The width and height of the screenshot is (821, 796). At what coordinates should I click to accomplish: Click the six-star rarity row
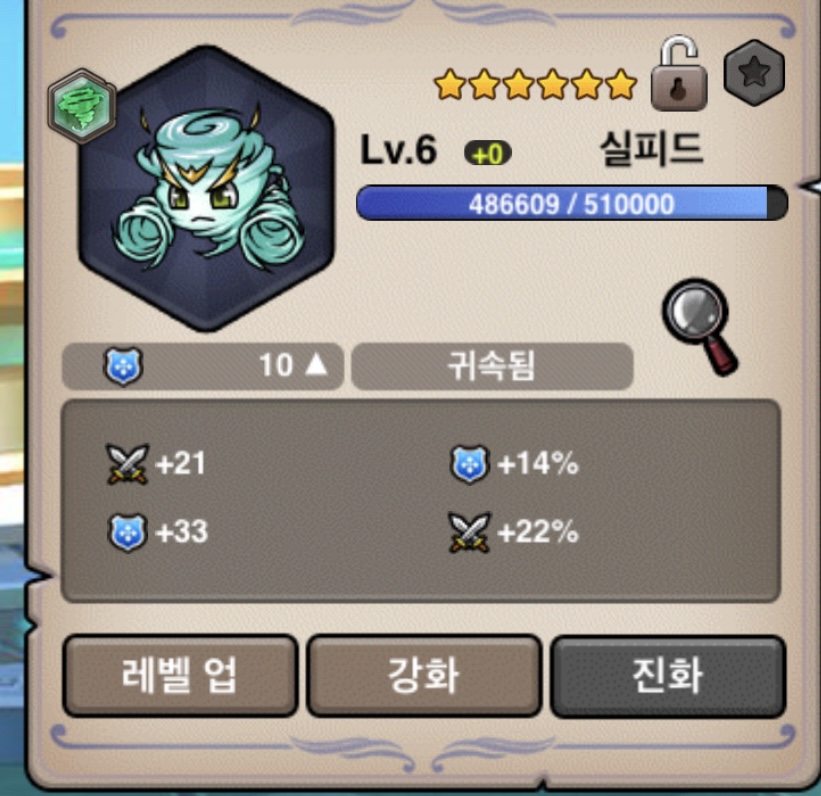(x=536, y=84)
